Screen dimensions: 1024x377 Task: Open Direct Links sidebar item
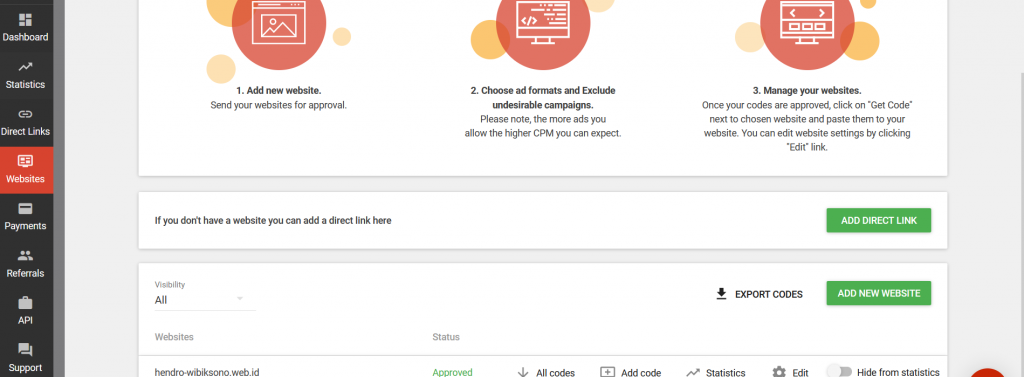pos(25,123)
